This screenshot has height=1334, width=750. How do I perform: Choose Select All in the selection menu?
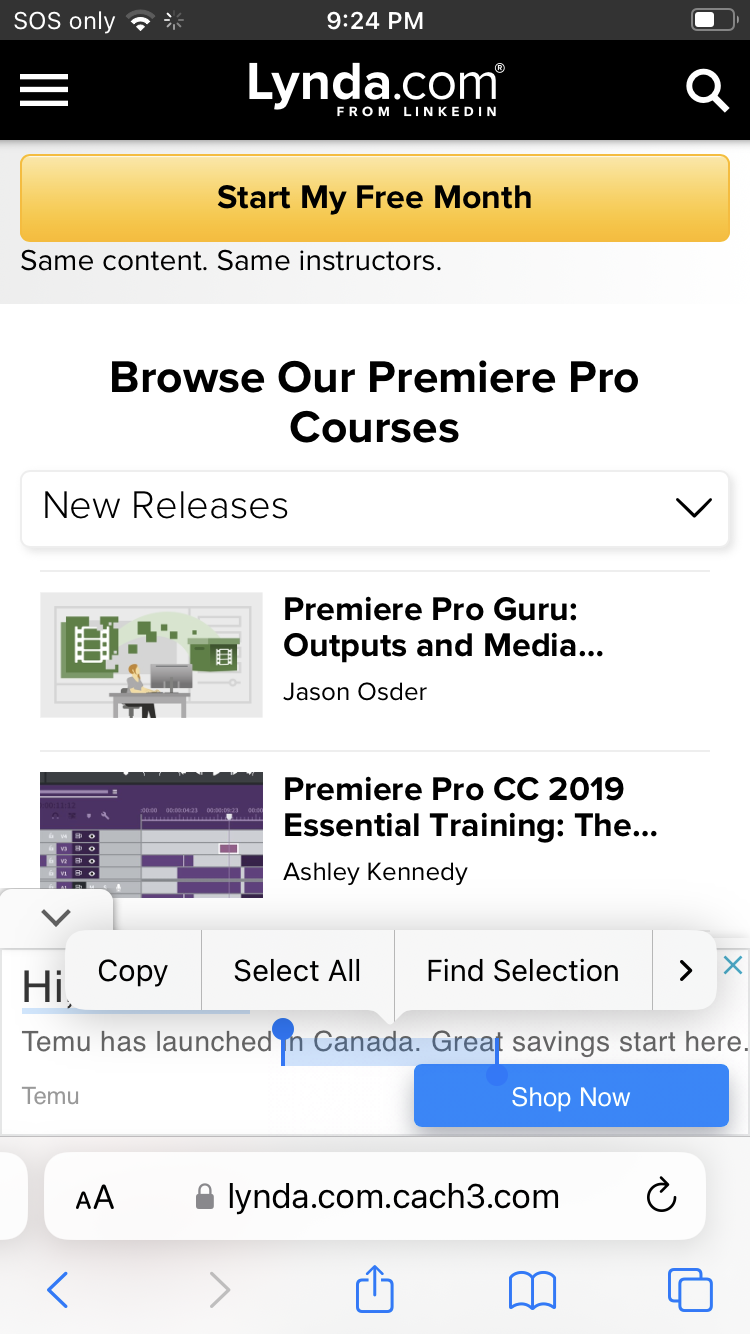(297, 970)
